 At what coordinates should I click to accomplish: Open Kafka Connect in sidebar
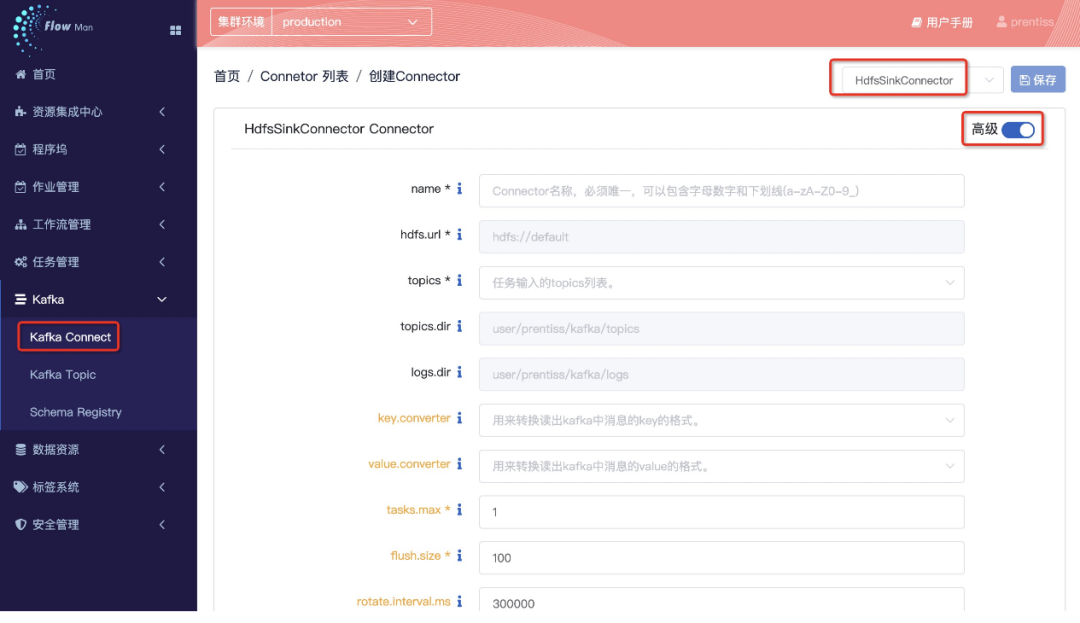(x=70, y=337)
